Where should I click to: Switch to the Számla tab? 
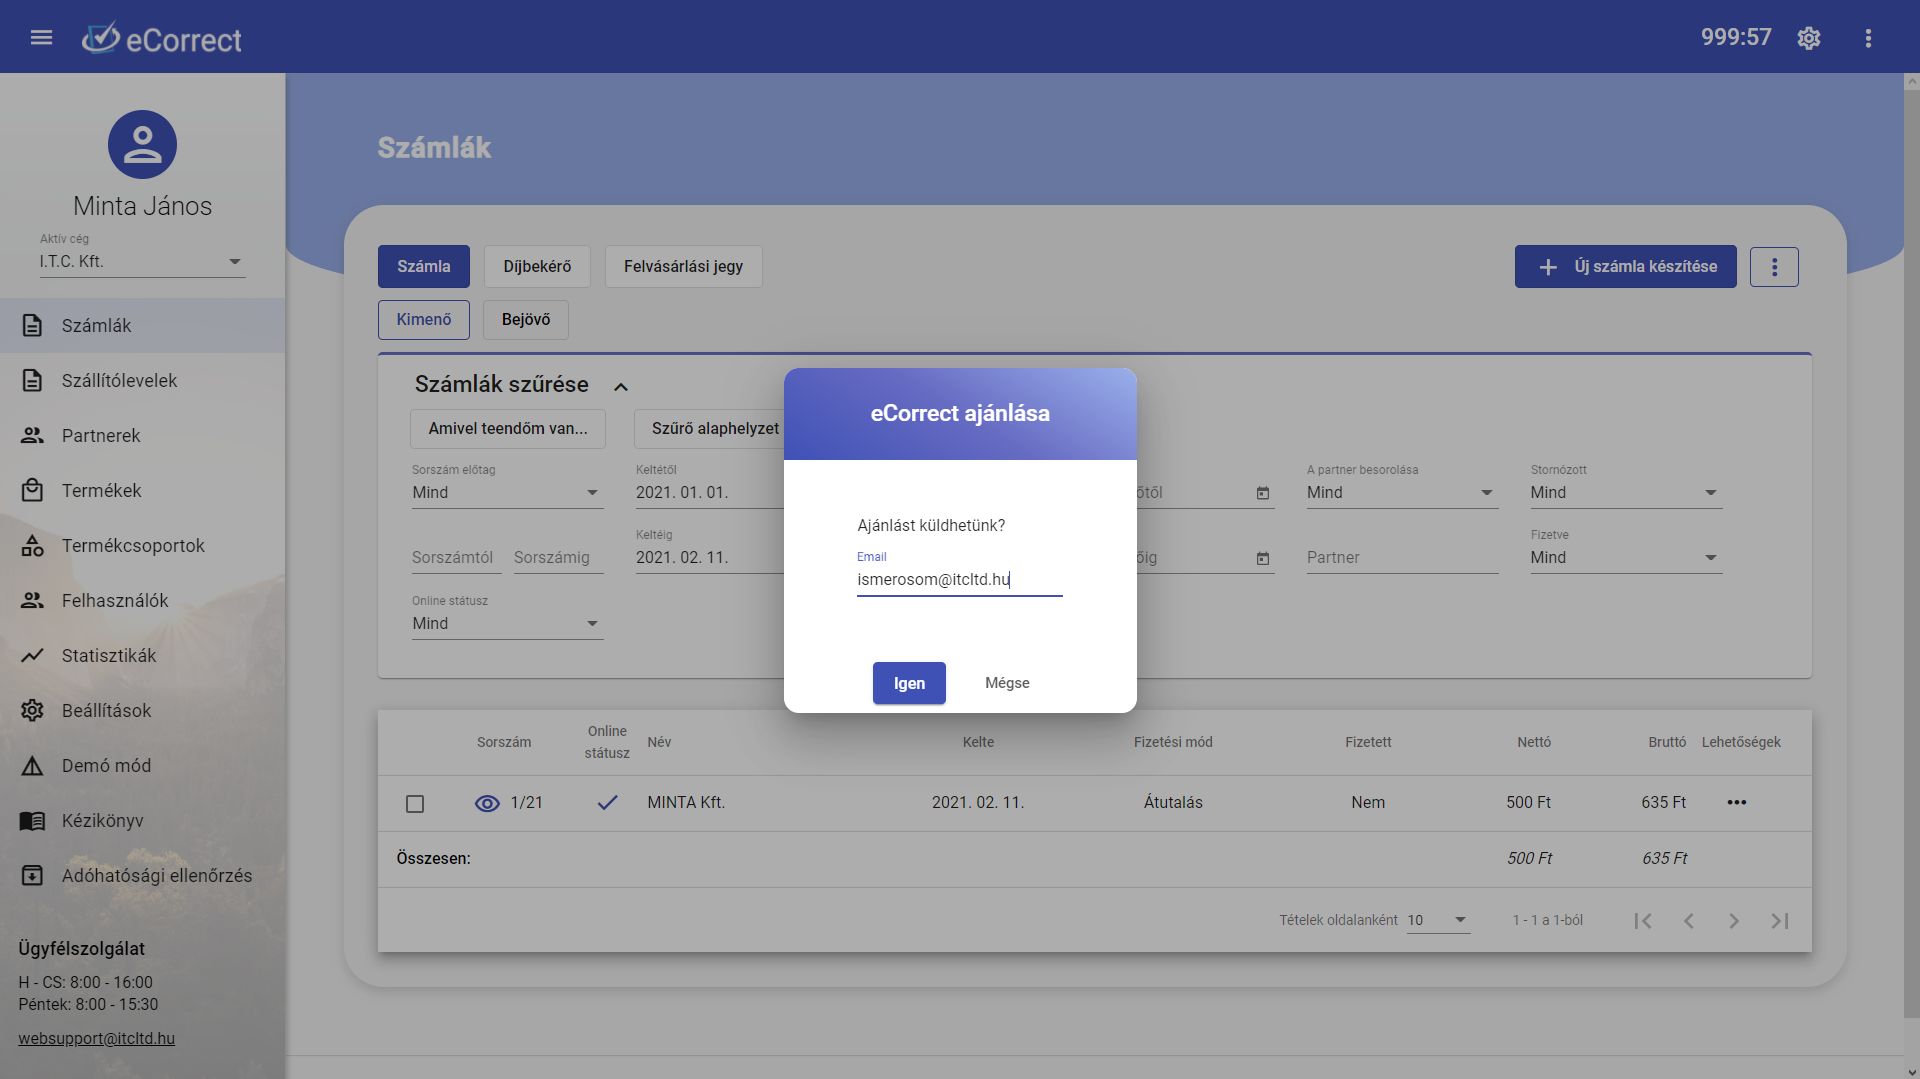(424, 266)
